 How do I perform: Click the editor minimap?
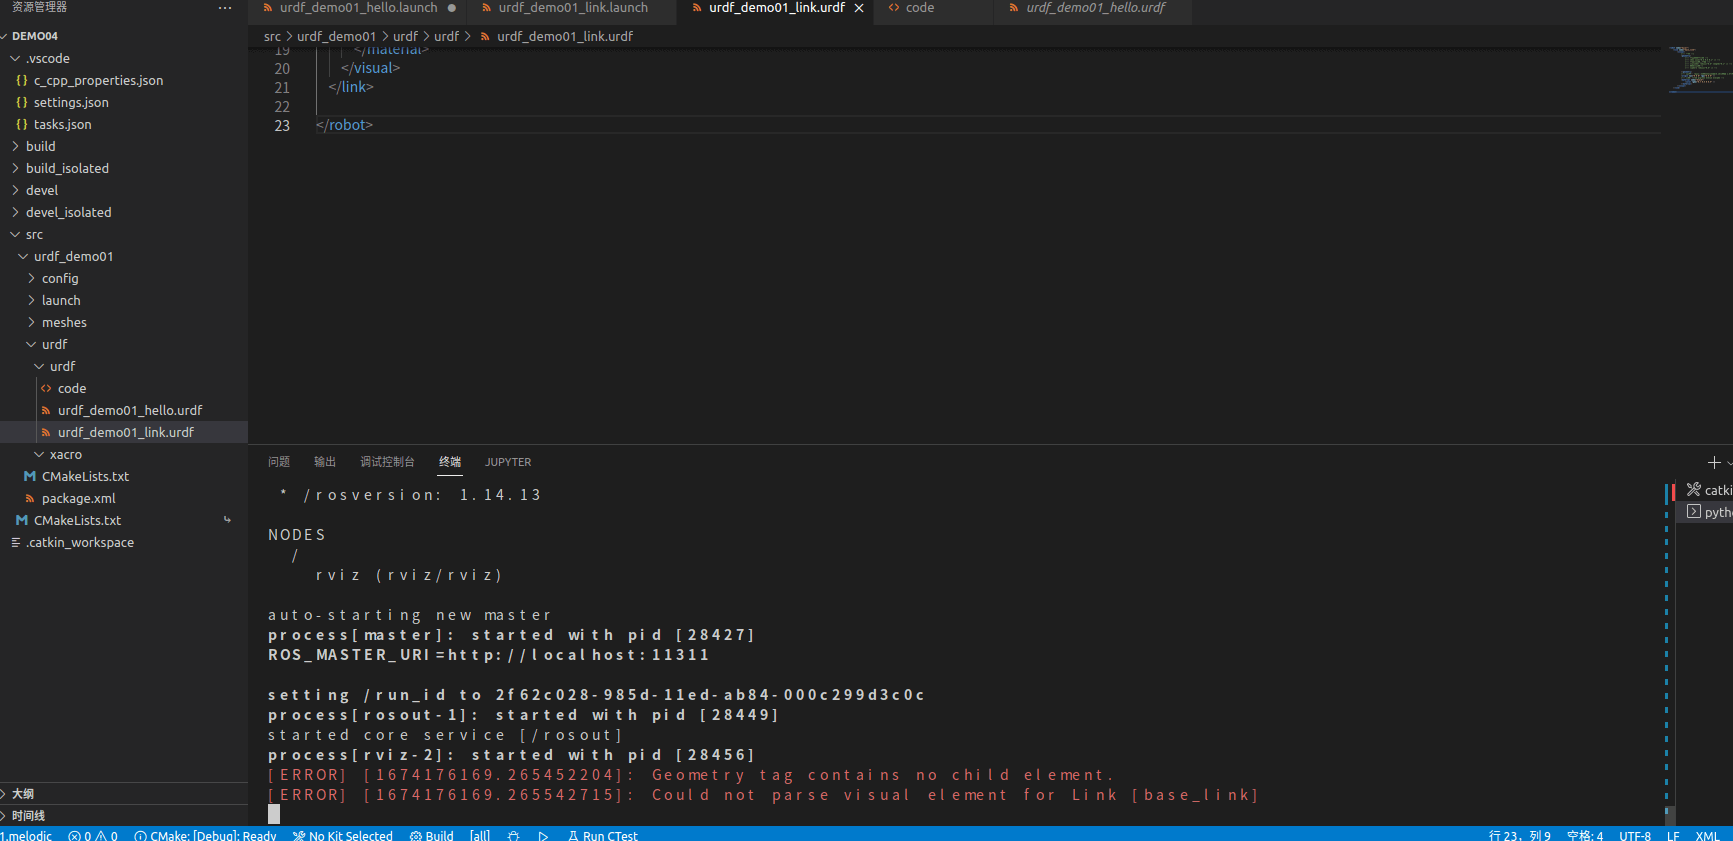click(1699, 68)
